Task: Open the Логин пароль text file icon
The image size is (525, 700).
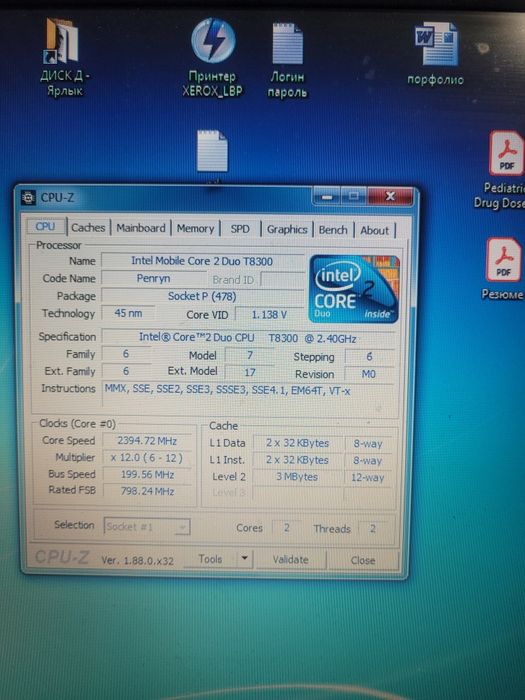Action: tap(288, 60)
